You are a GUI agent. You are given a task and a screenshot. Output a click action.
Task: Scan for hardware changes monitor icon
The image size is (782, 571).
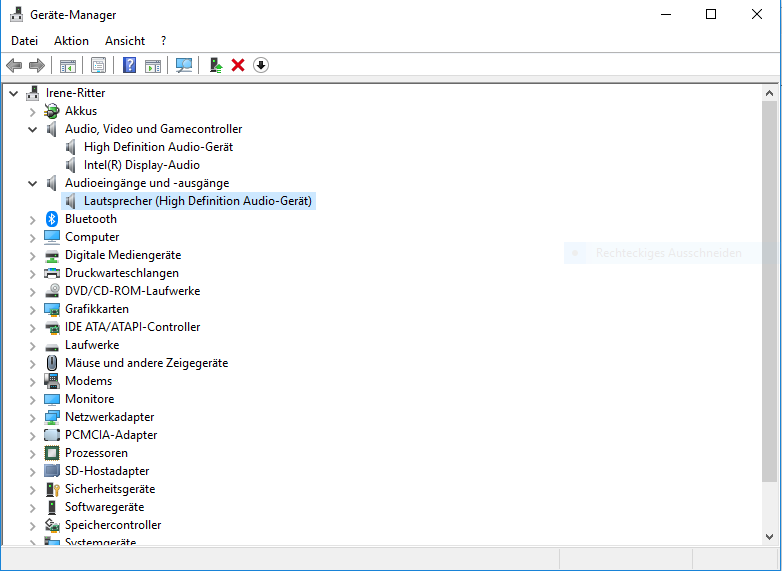pyautogui.click(x=184, y=65)
